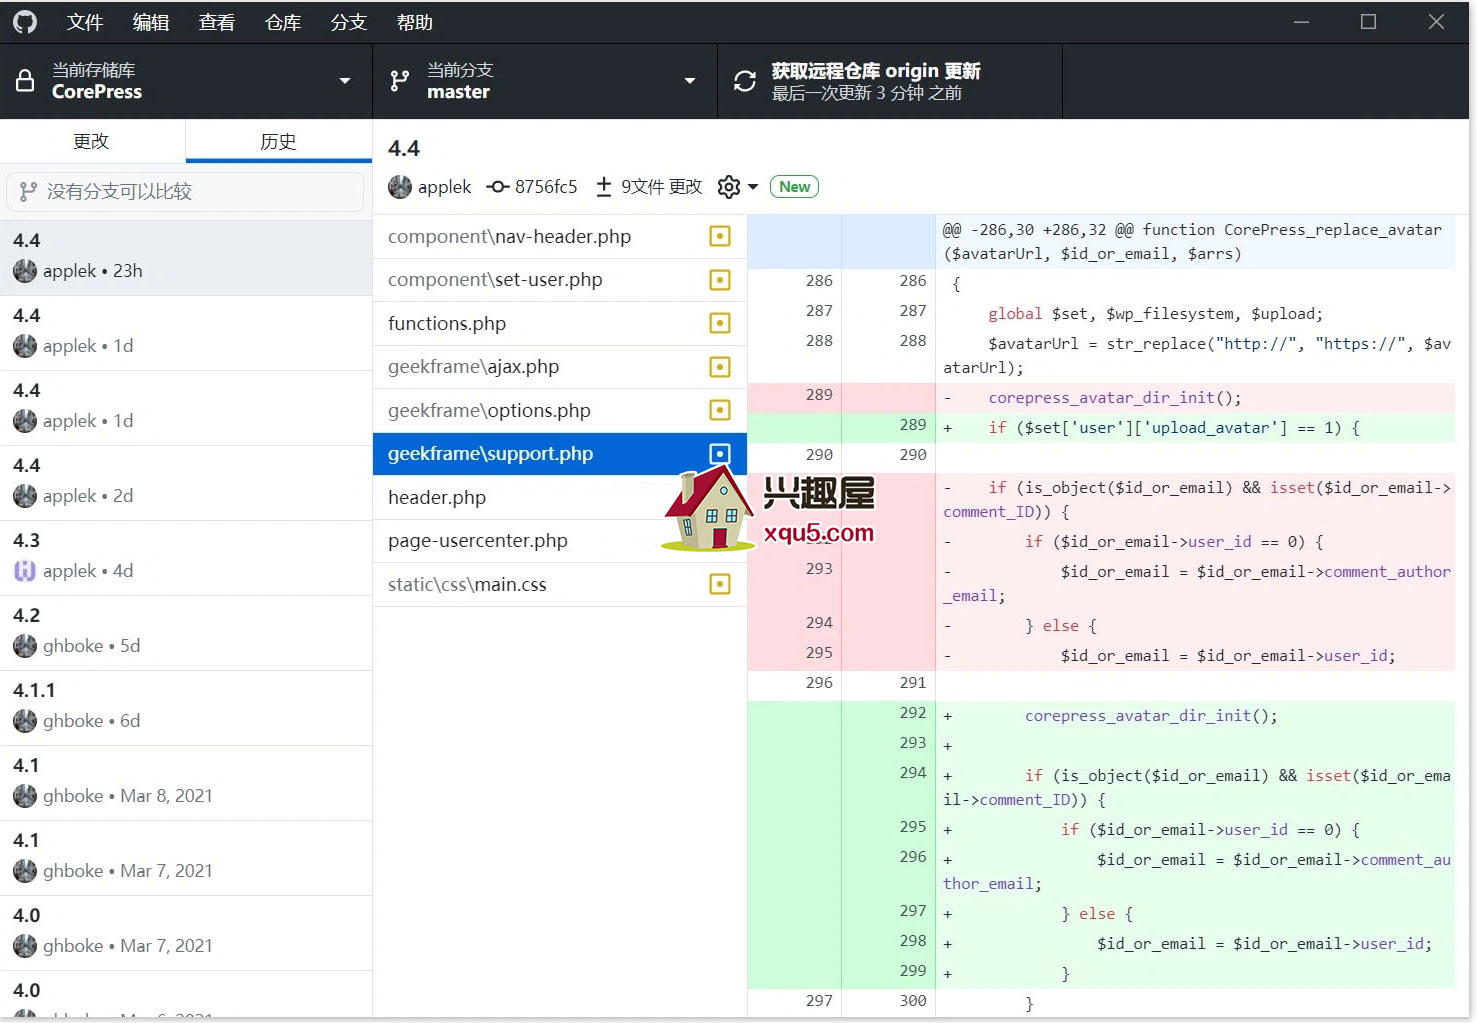Open component\set-user.php file diff
Image resolution: width=1477 pixels, height=1023 pixels.
(x=560, y=280)
